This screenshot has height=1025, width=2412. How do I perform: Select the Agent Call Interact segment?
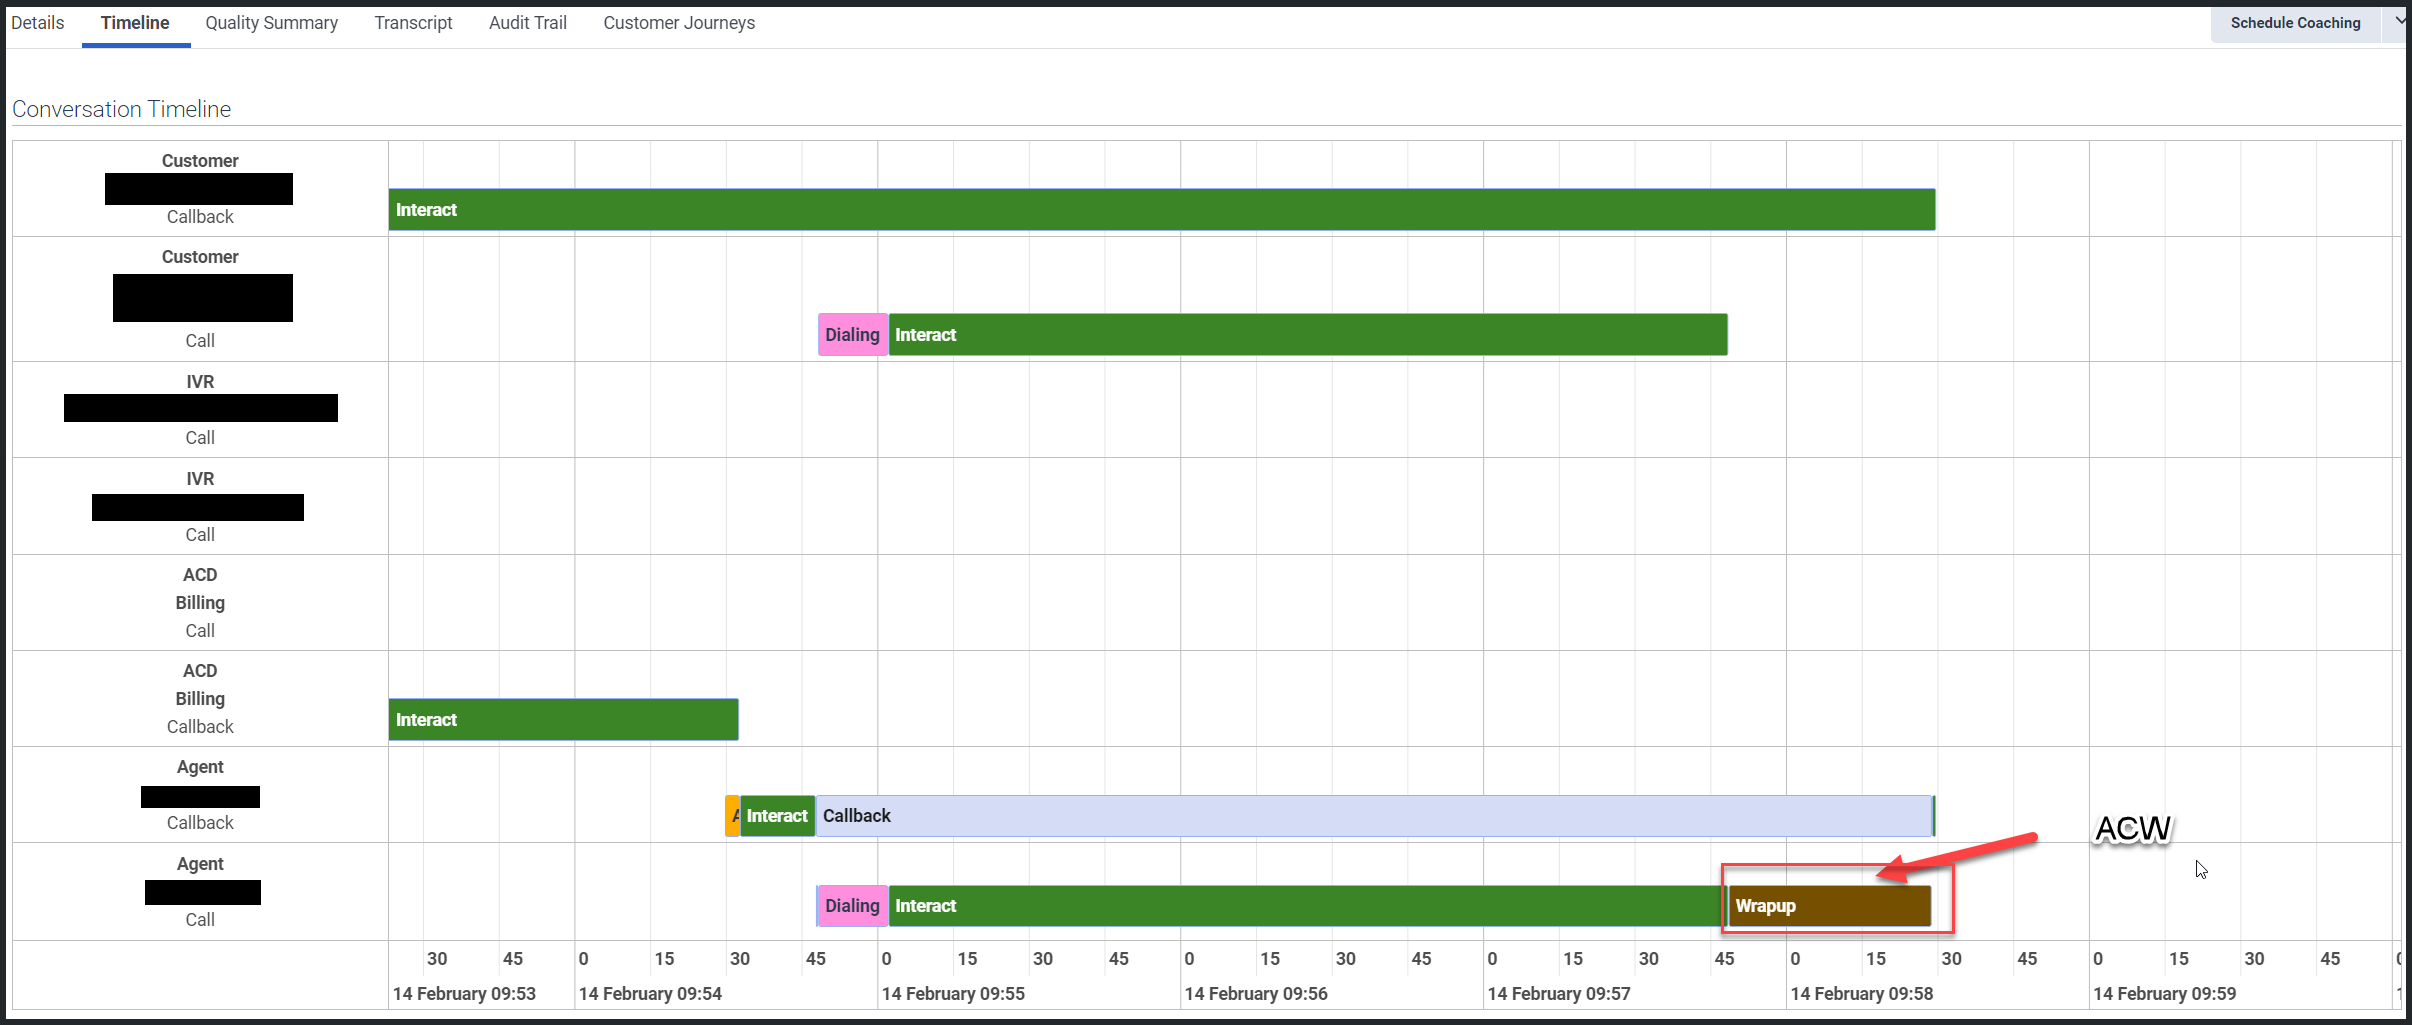[1308, 906]
